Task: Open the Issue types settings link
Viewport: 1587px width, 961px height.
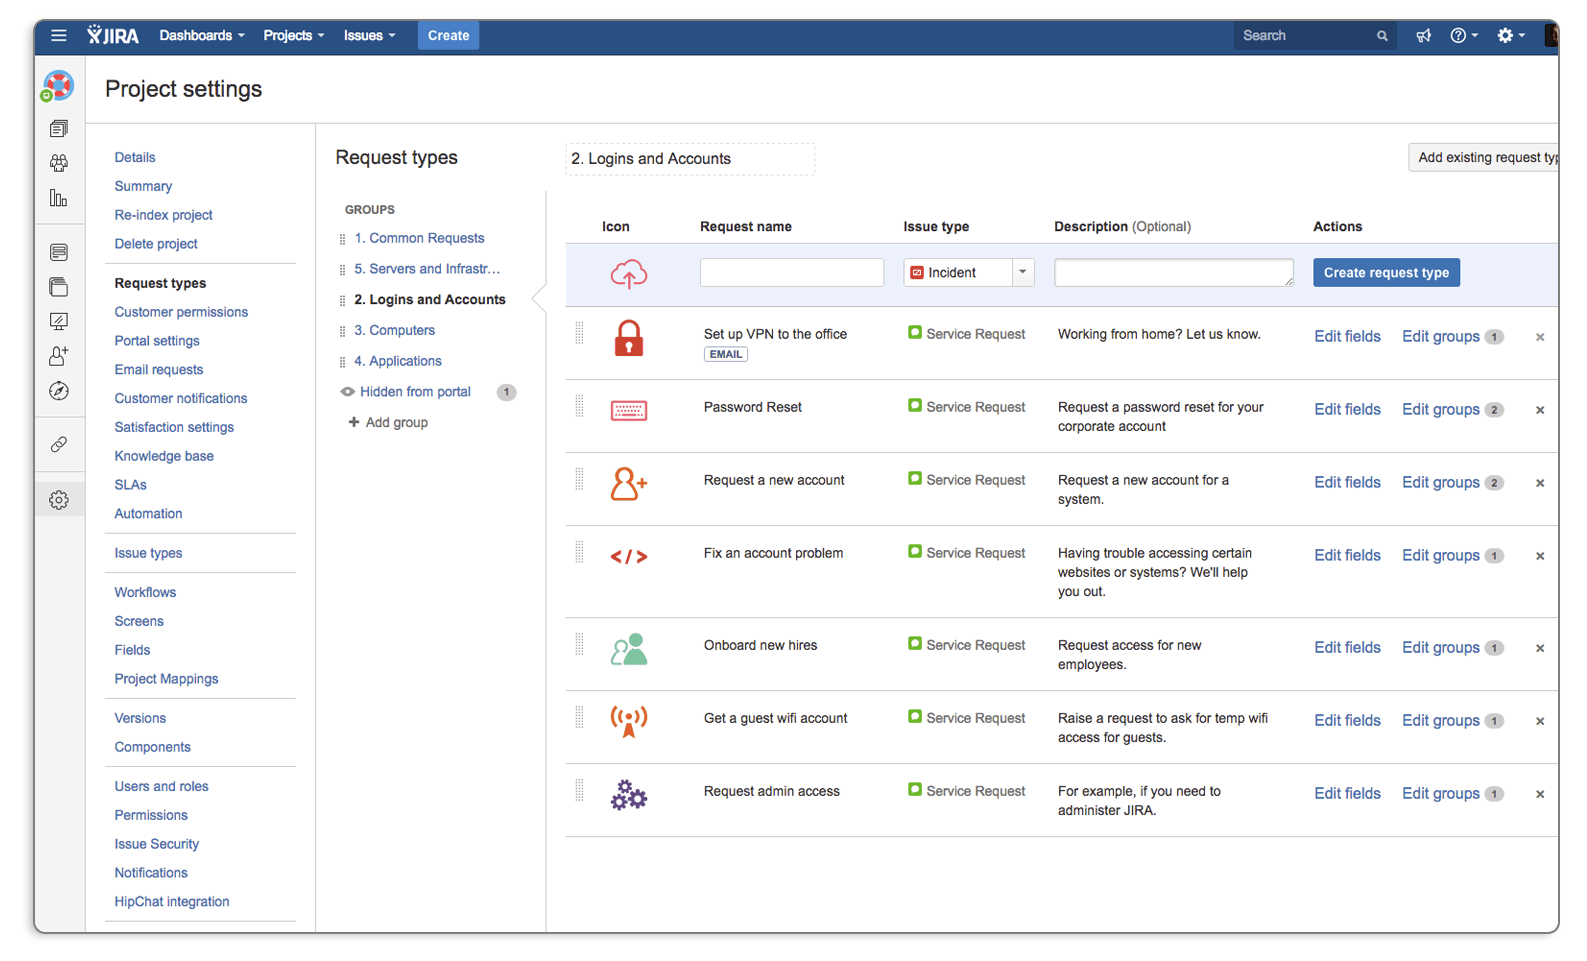Action: (x=148, y=554)
